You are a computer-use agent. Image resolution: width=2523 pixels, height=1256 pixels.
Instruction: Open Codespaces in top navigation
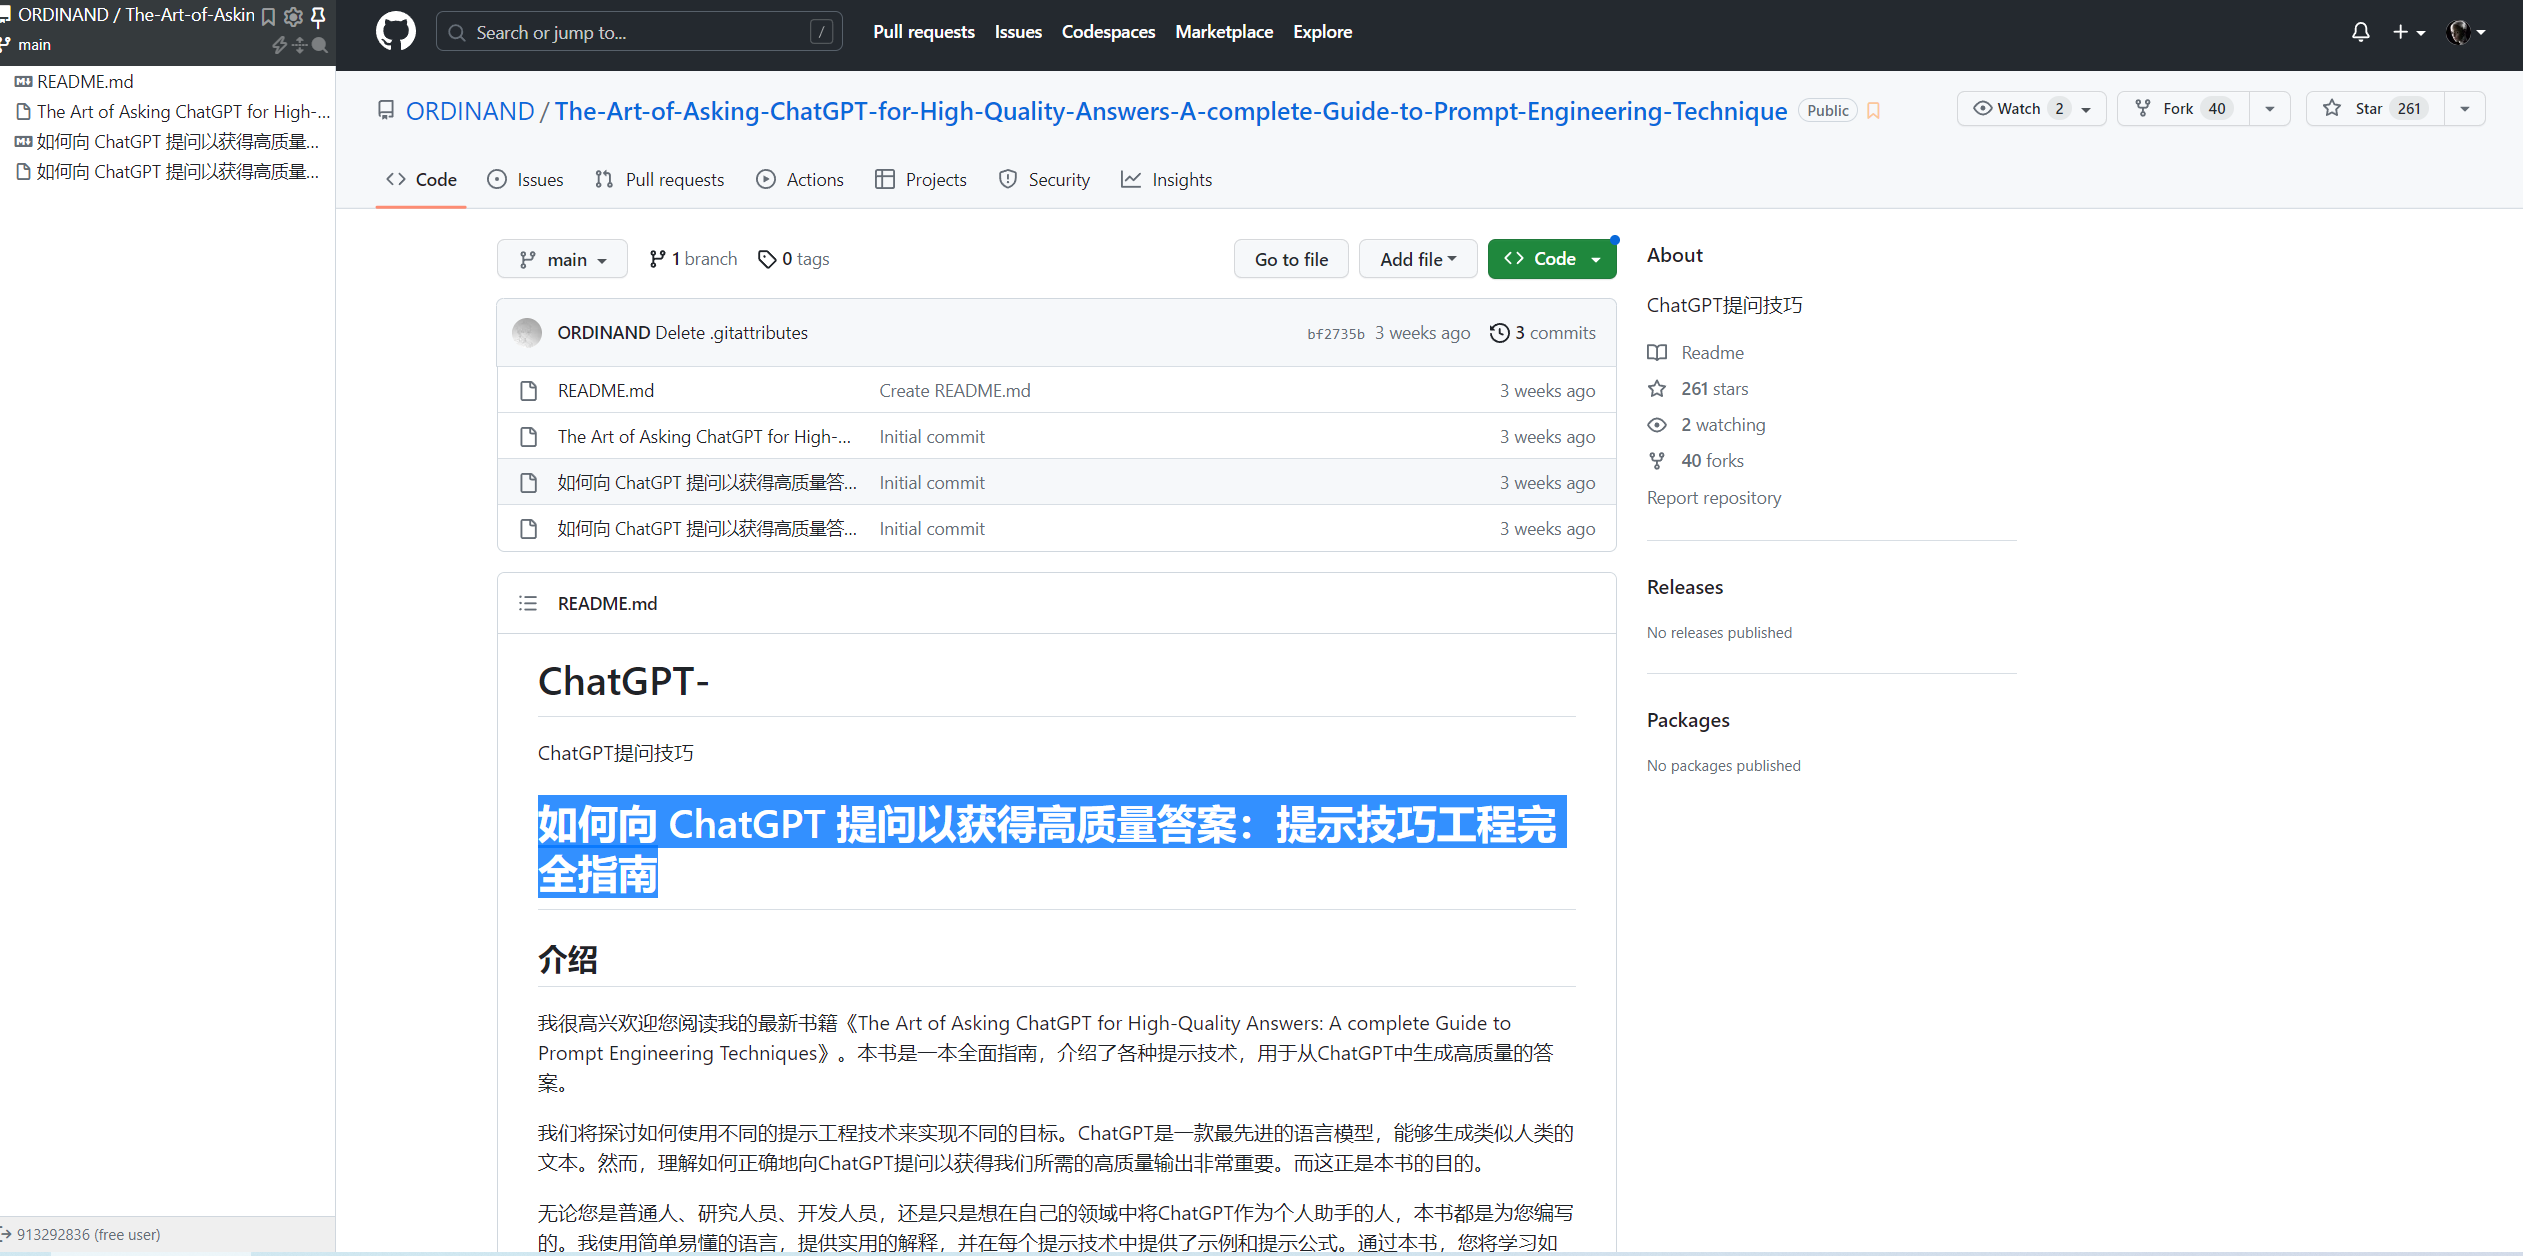pos(1108,32)
